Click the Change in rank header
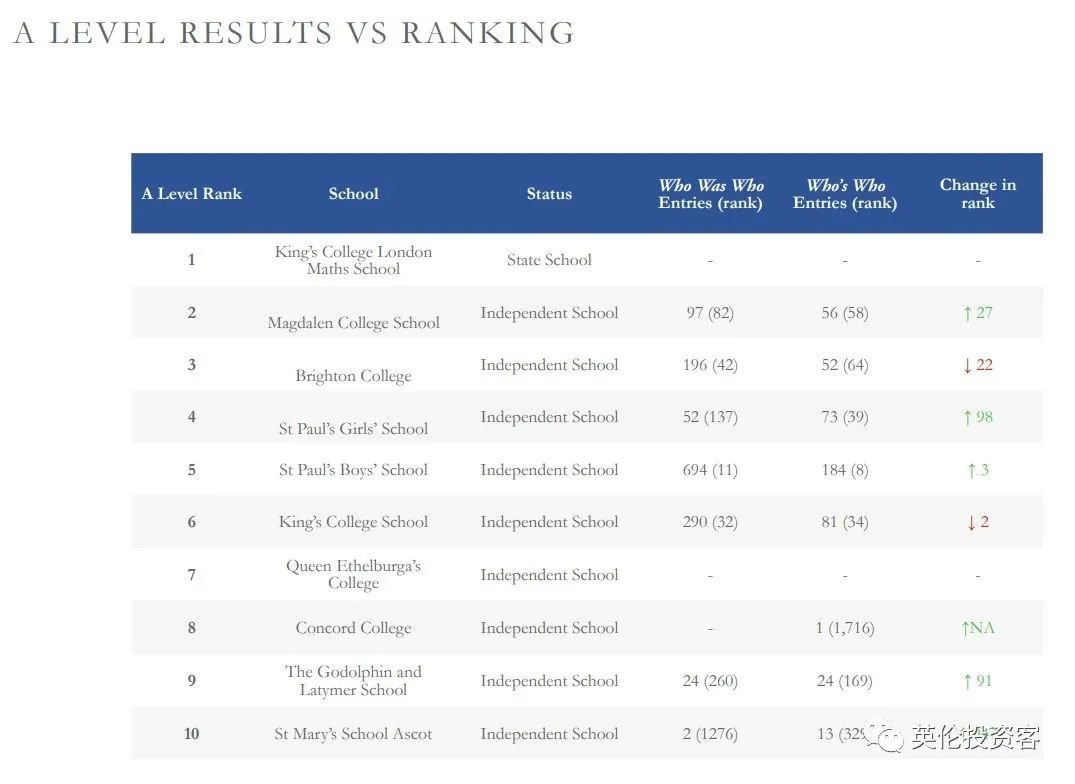 coord(977,194)
